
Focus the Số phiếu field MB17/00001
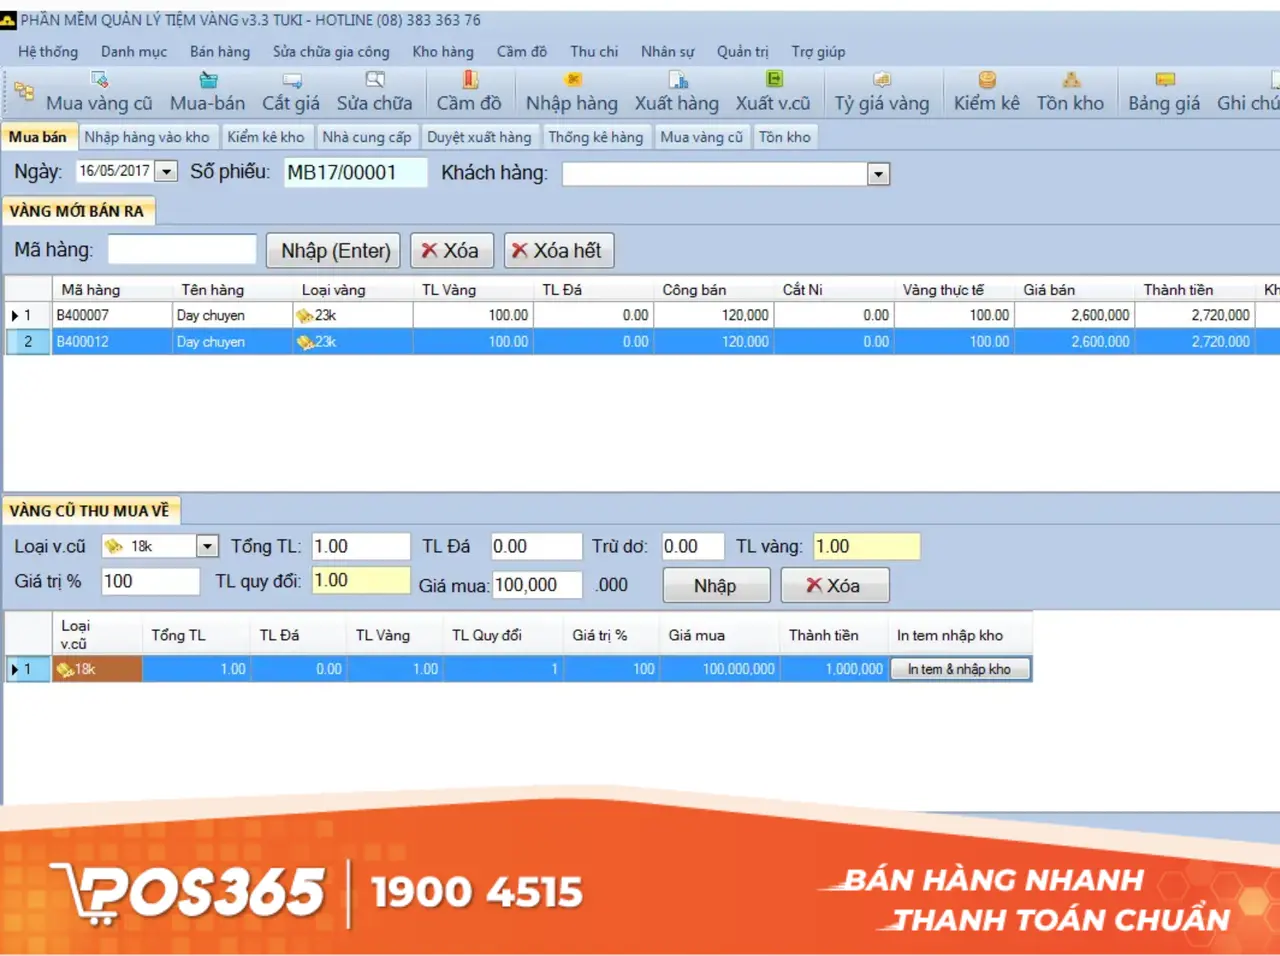click(354, 173)
